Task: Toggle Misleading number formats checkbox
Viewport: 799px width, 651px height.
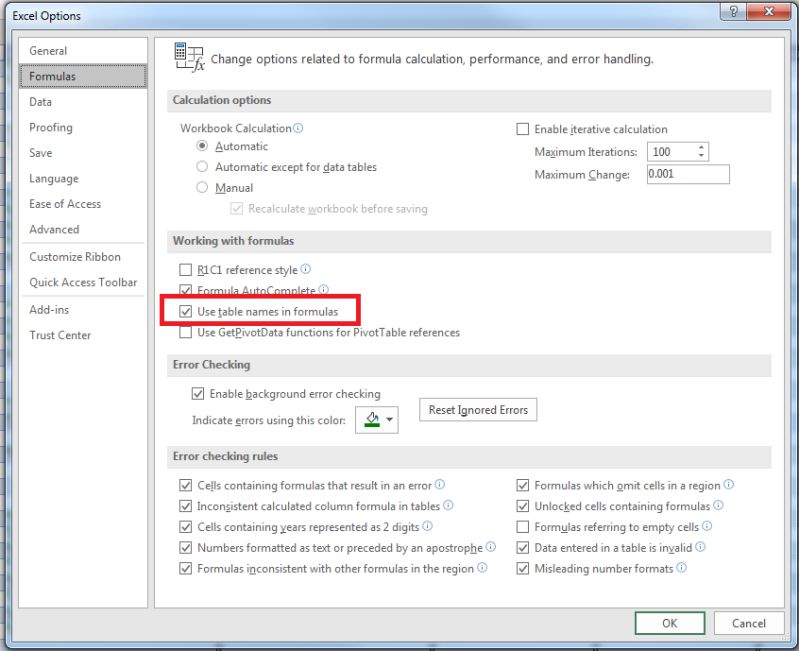Action: tap(523, 568)
